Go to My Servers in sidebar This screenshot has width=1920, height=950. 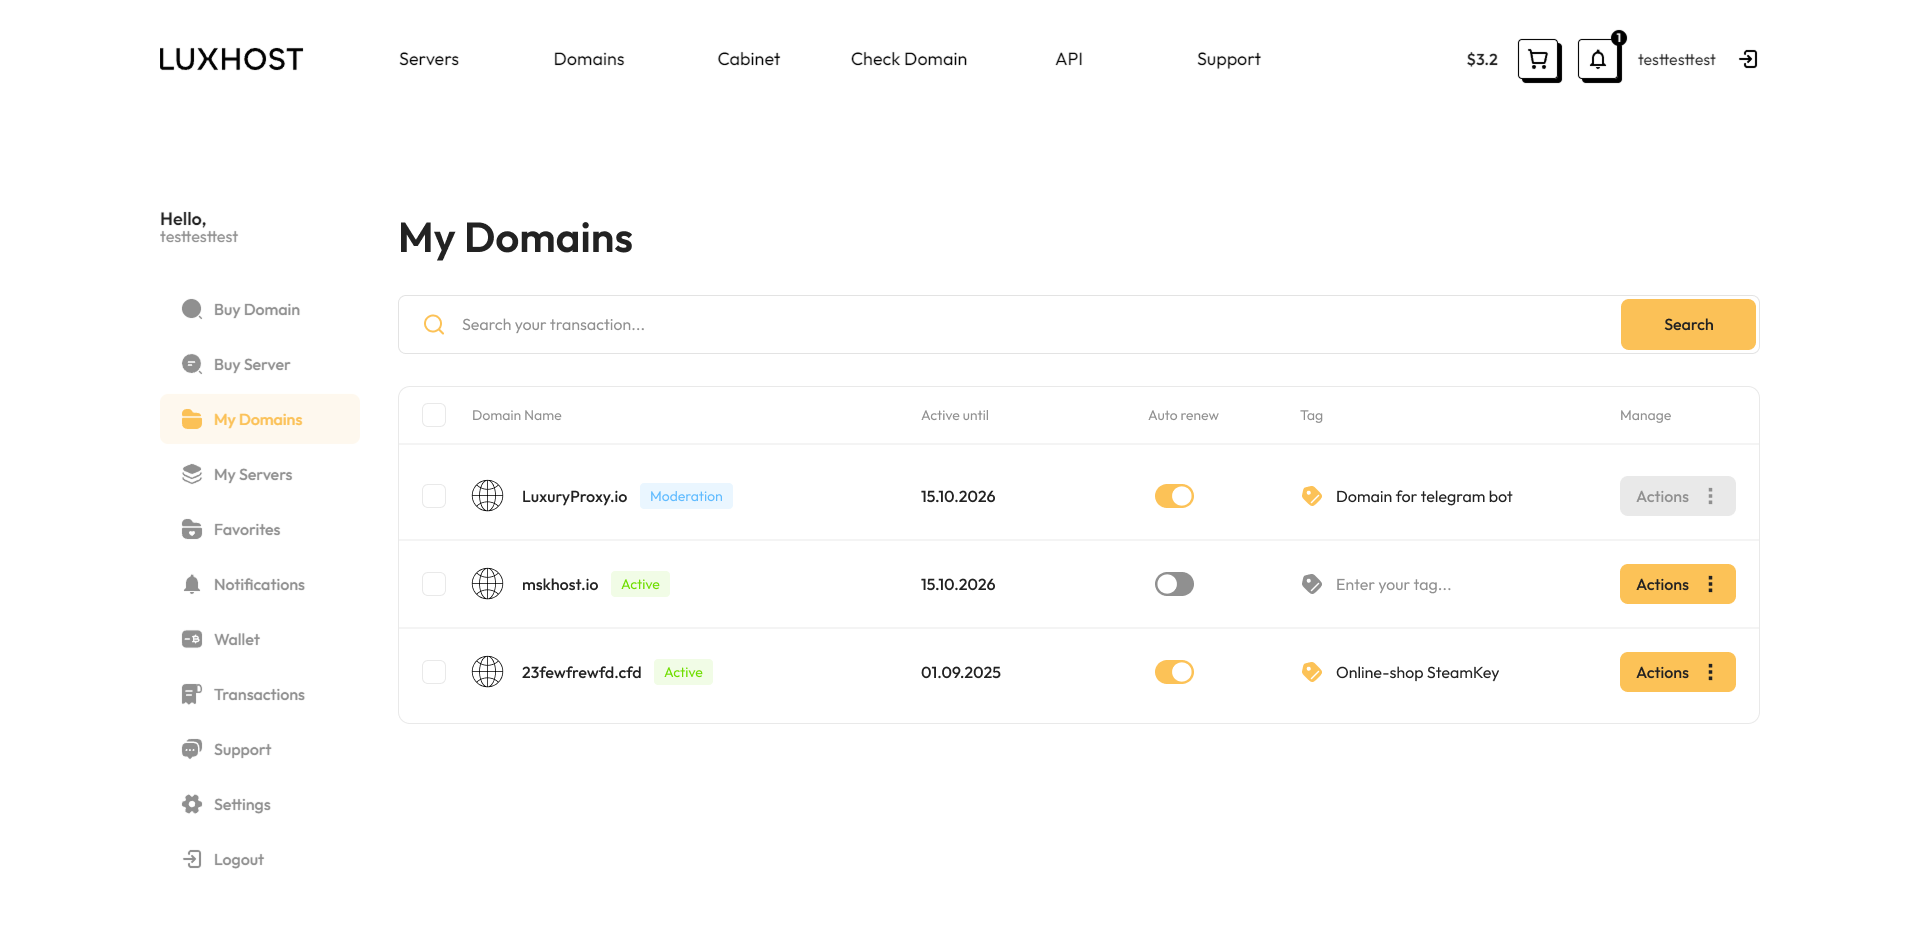click(260, 475)
